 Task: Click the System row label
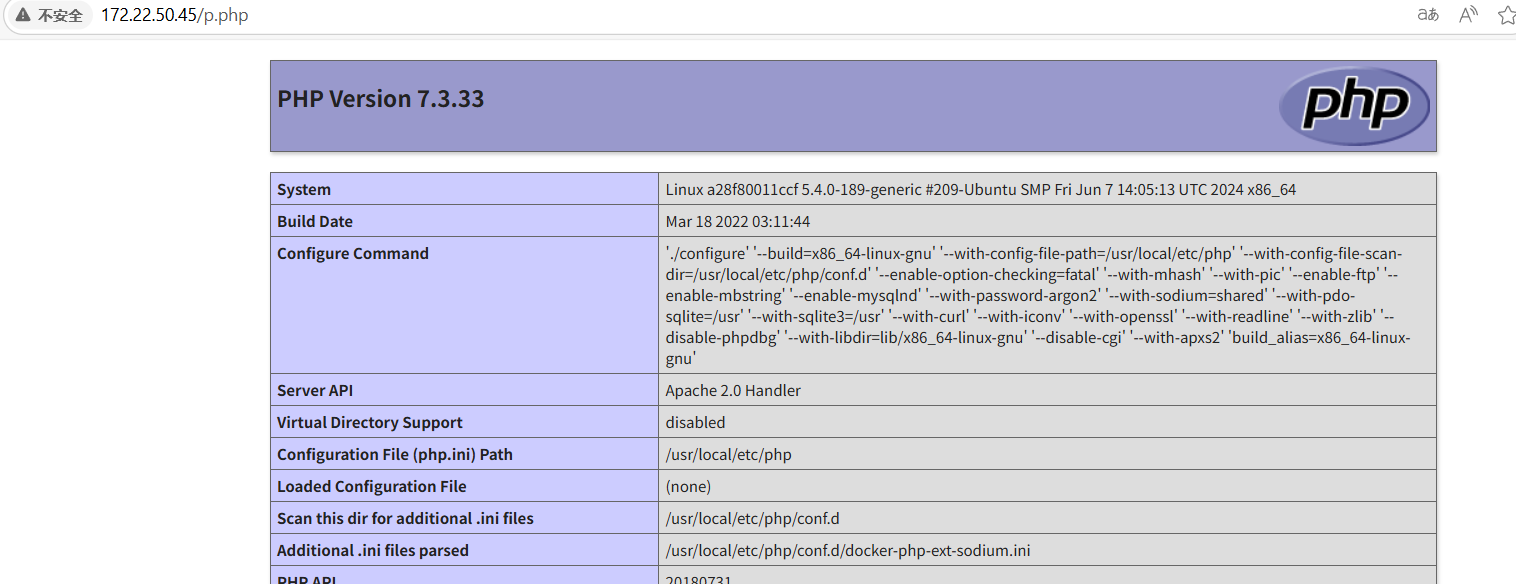click(304, 189)
